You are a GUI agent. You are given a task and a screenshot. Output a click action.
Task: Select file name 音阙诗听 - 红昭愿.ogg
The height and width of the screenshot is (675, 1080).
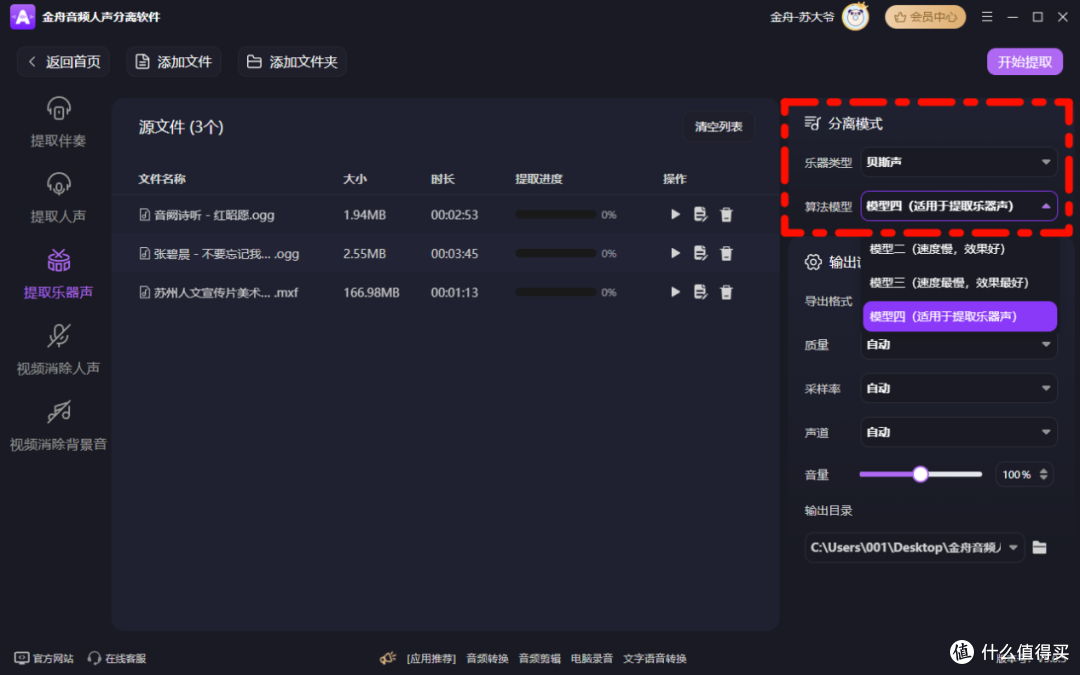(214, 215)
